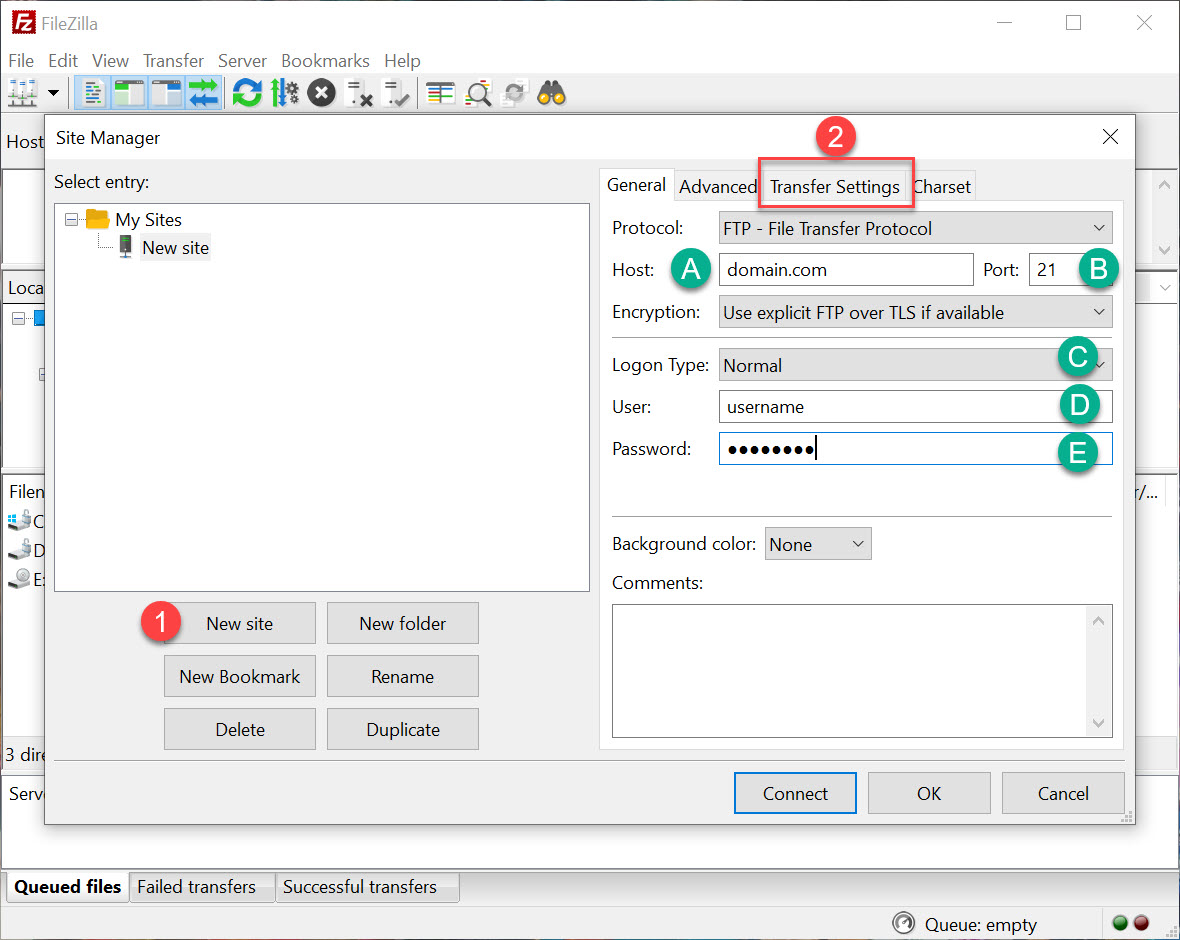
Task: Open the Server menu
Action: (x=242, y=60)
